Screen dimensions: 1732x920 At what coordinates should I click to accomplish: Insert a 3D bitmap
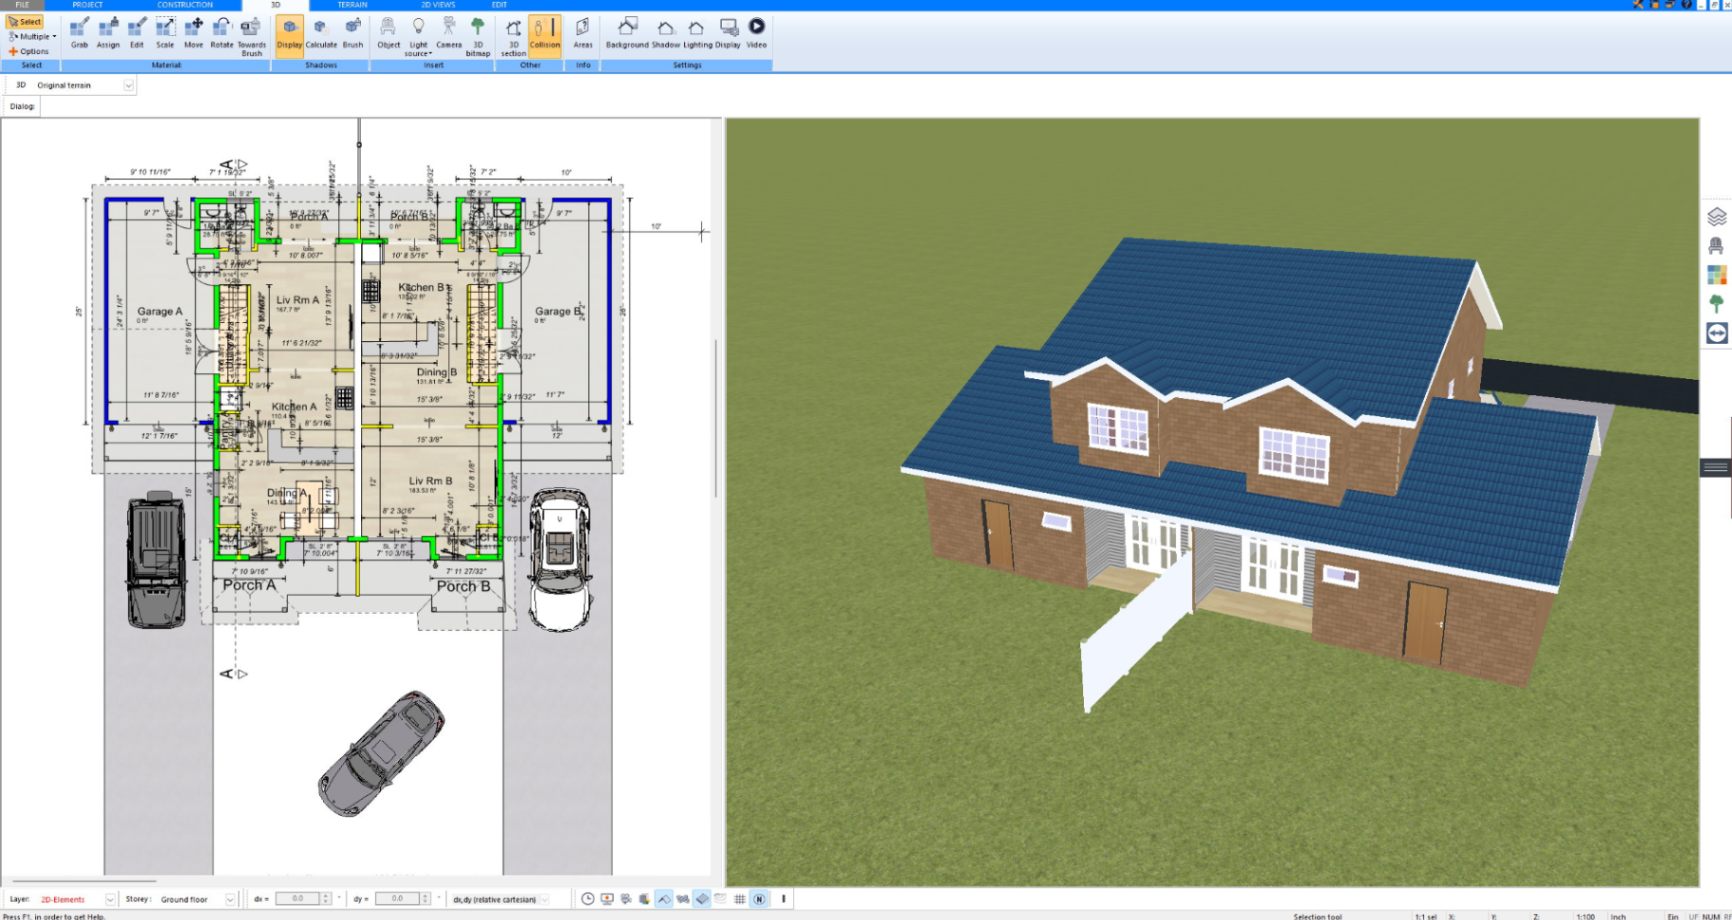tap(478, 36)
